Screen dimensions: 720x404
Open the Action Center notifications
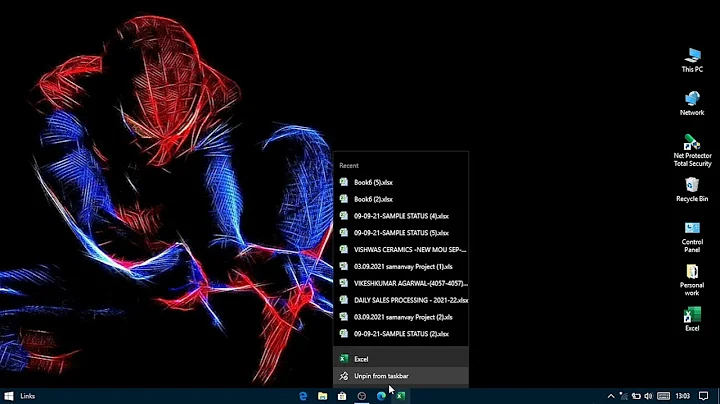coord(703,396)
